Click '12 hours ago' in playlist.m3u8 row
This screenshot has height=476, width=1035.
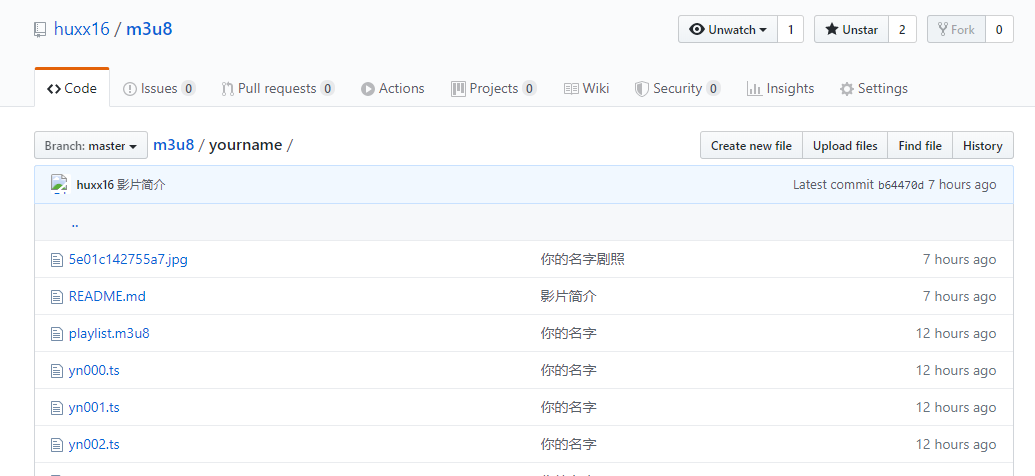pyautogui.click(x=956, y=333)
